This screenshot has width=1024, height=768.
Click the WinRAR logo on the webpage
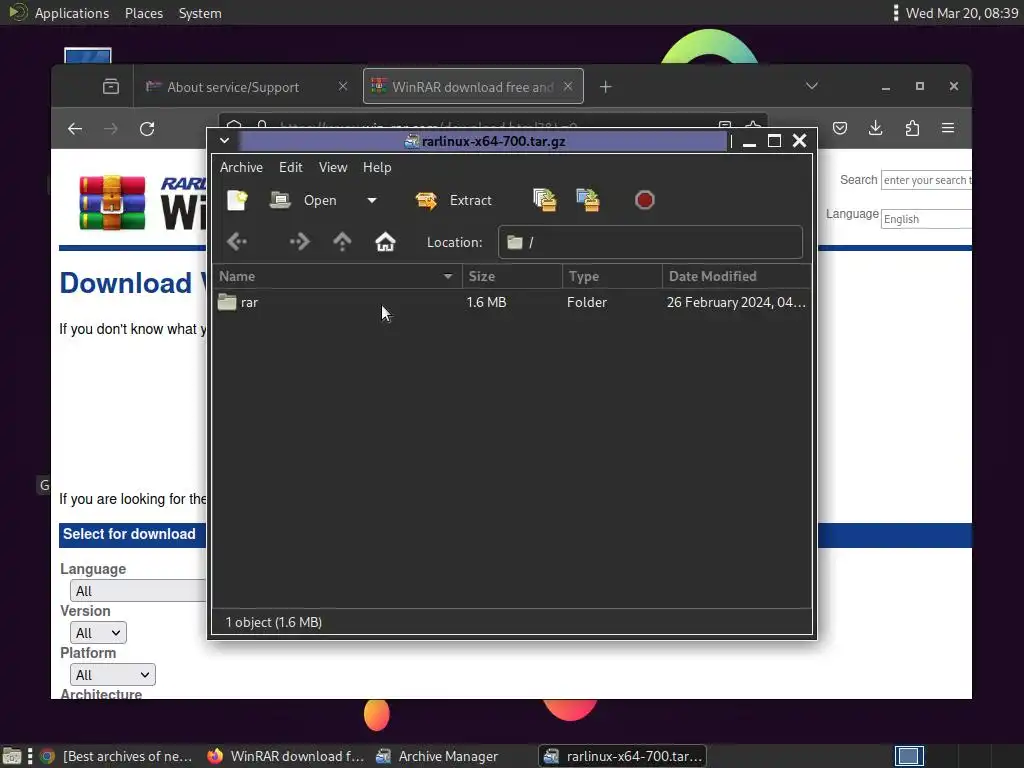click(142, 202)
